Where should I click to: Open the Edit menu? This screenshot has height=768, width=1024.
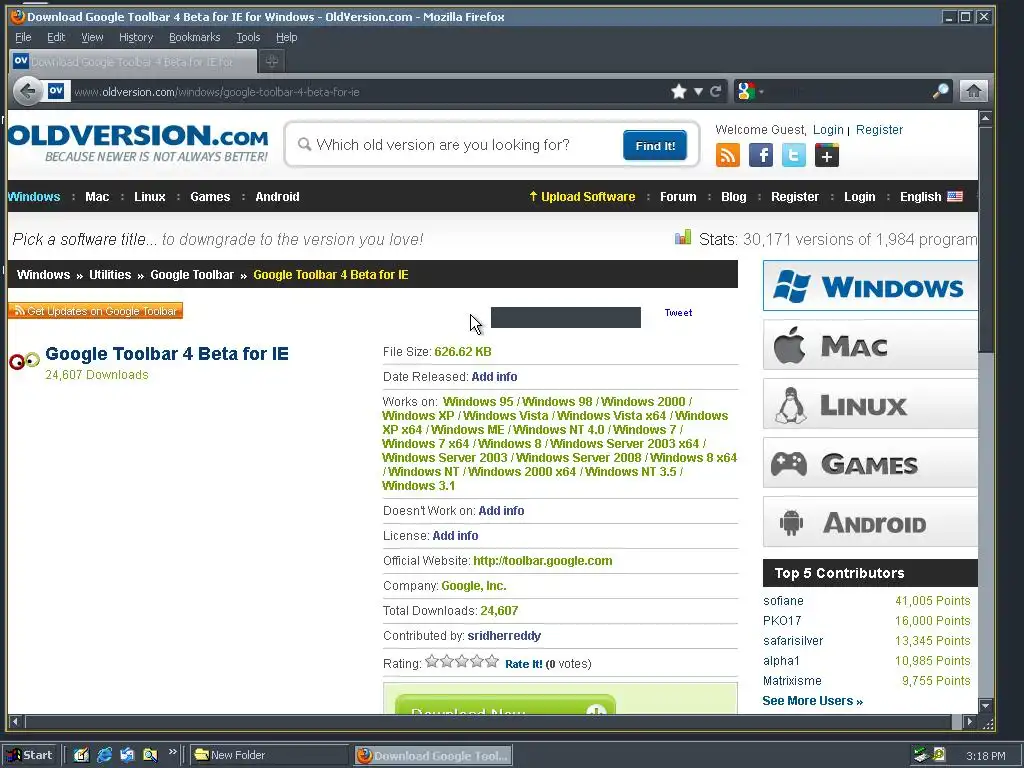56,37
